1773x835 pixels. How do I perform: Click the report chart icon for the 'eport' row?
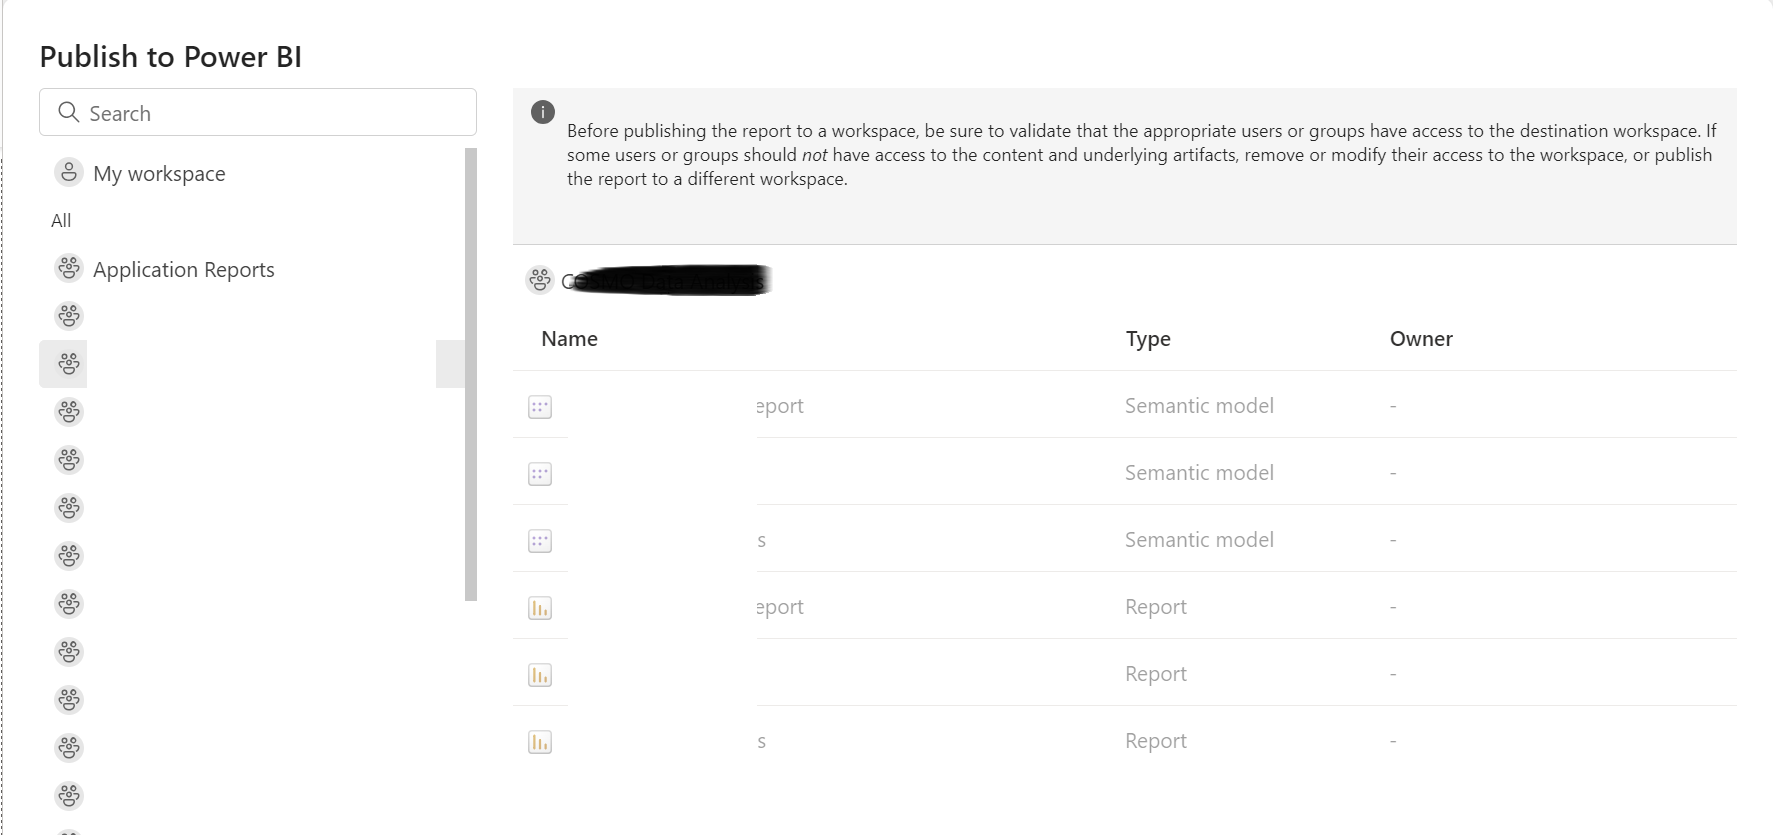pos(540,608)
